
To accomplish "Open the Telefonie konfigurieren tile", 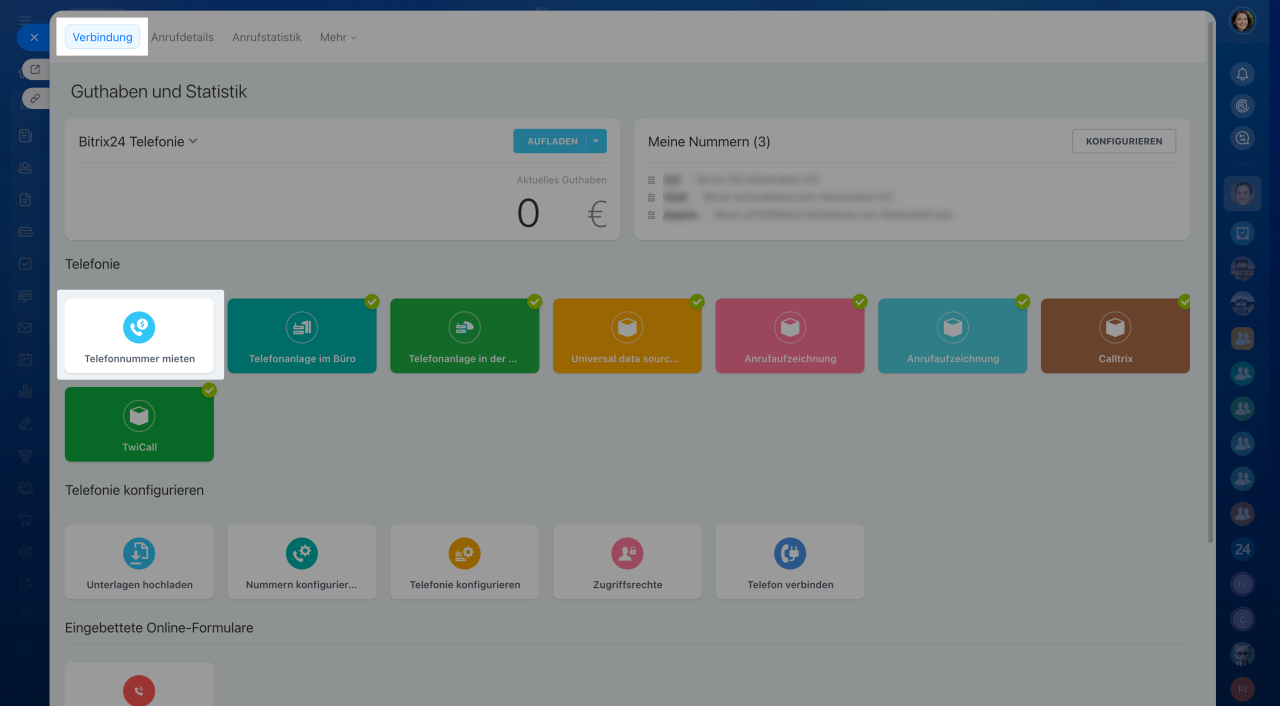I will pos(464,562).
